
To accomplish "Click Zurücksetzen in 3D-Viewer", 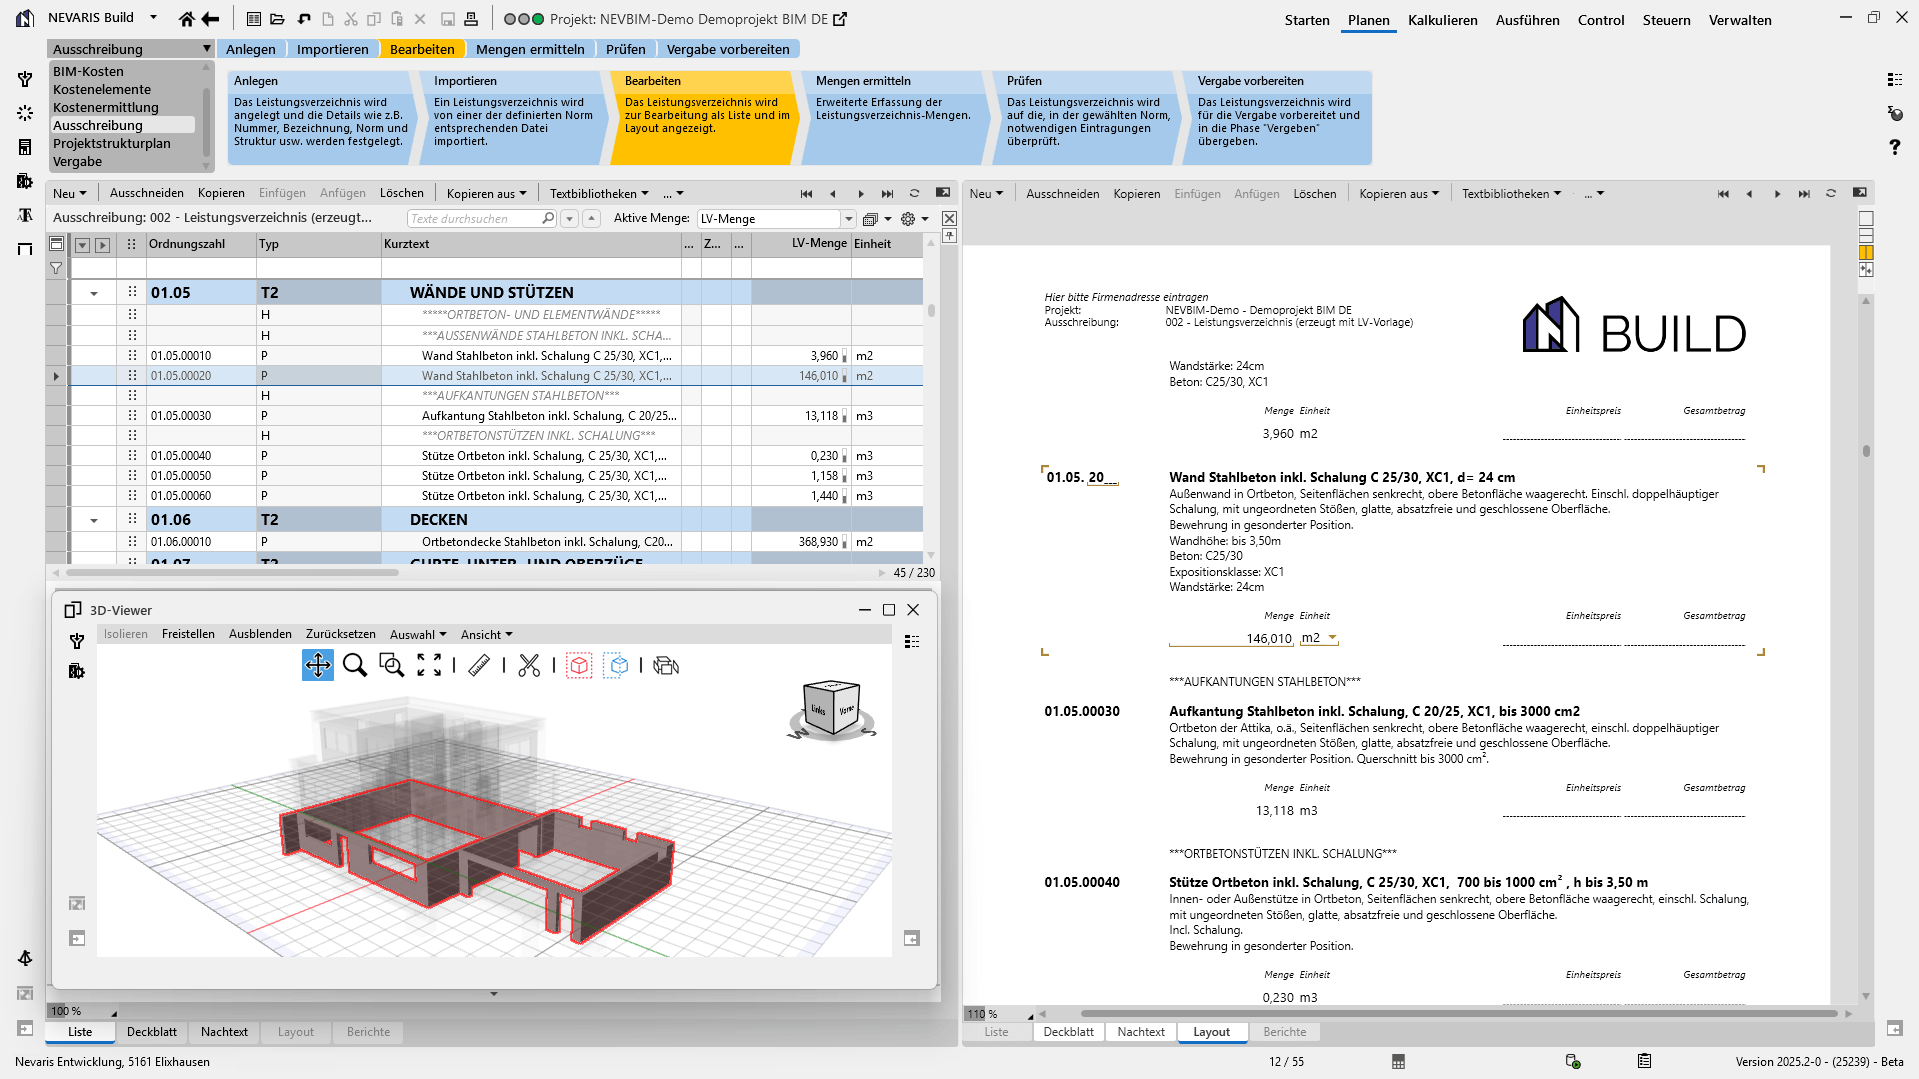I will [x=341, y=634].
